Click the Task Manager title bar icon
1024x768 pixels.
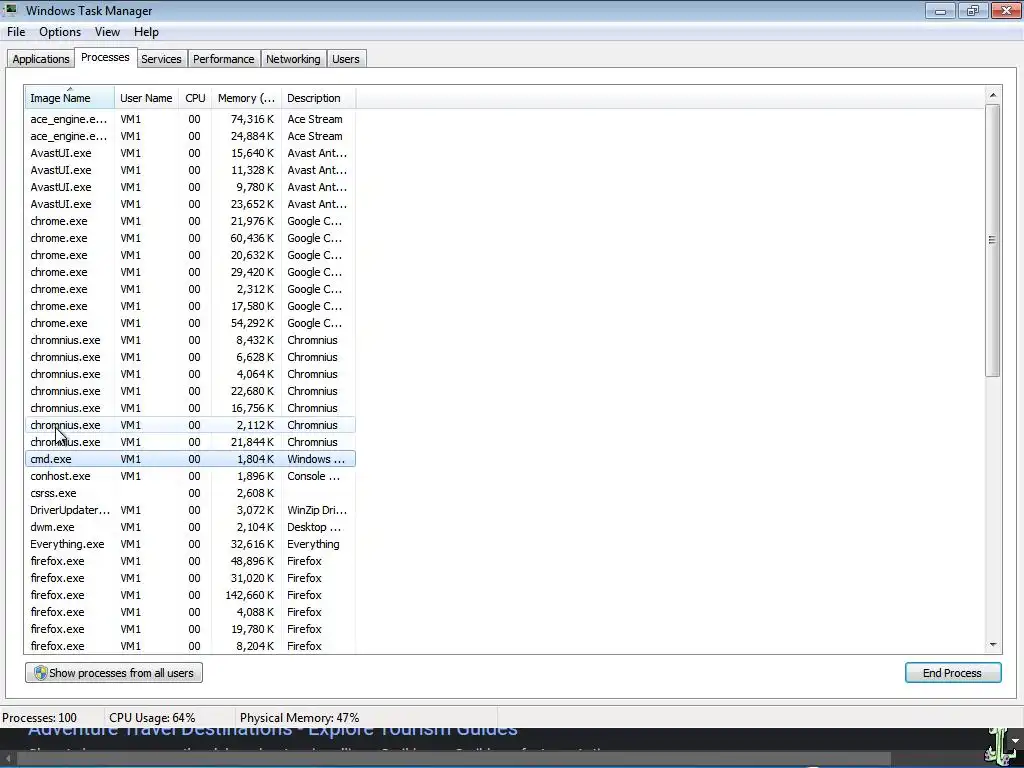coord(10,10)
